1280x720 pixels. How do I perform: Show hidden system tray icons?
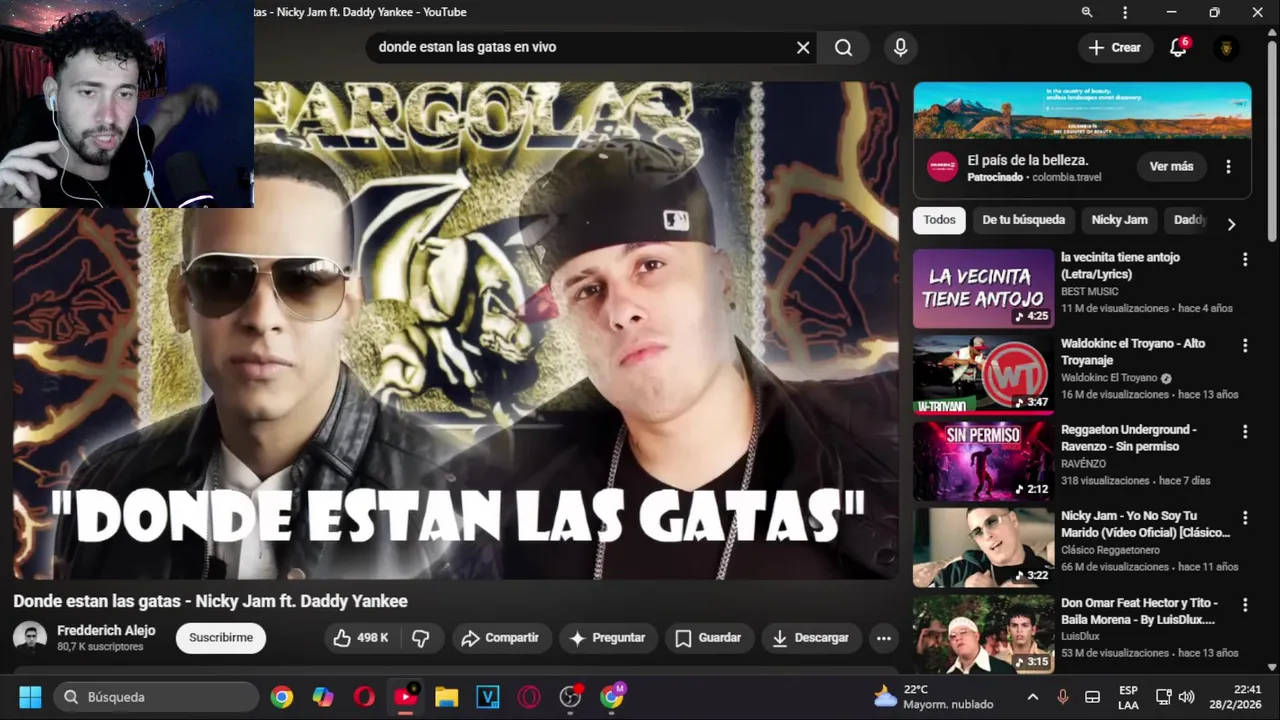click(1033, 697)
